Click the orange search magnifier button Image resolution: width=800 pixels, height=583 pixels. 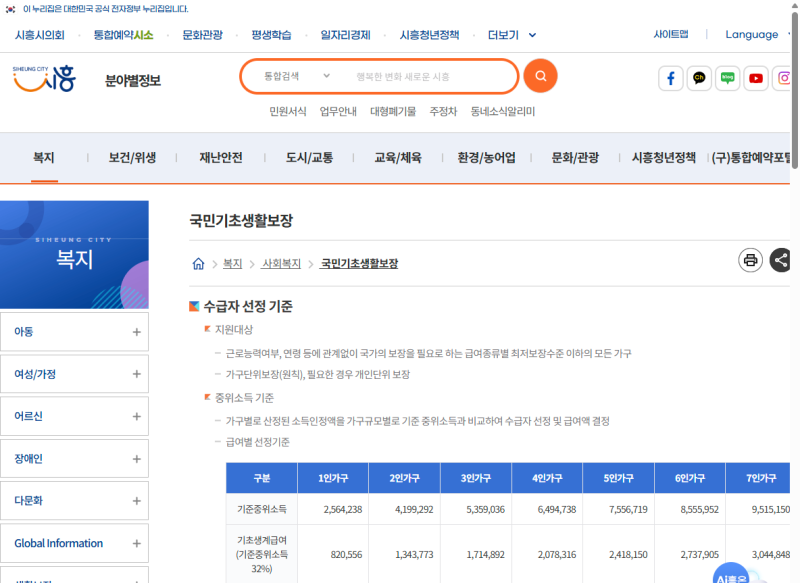[x=540, y=76]
